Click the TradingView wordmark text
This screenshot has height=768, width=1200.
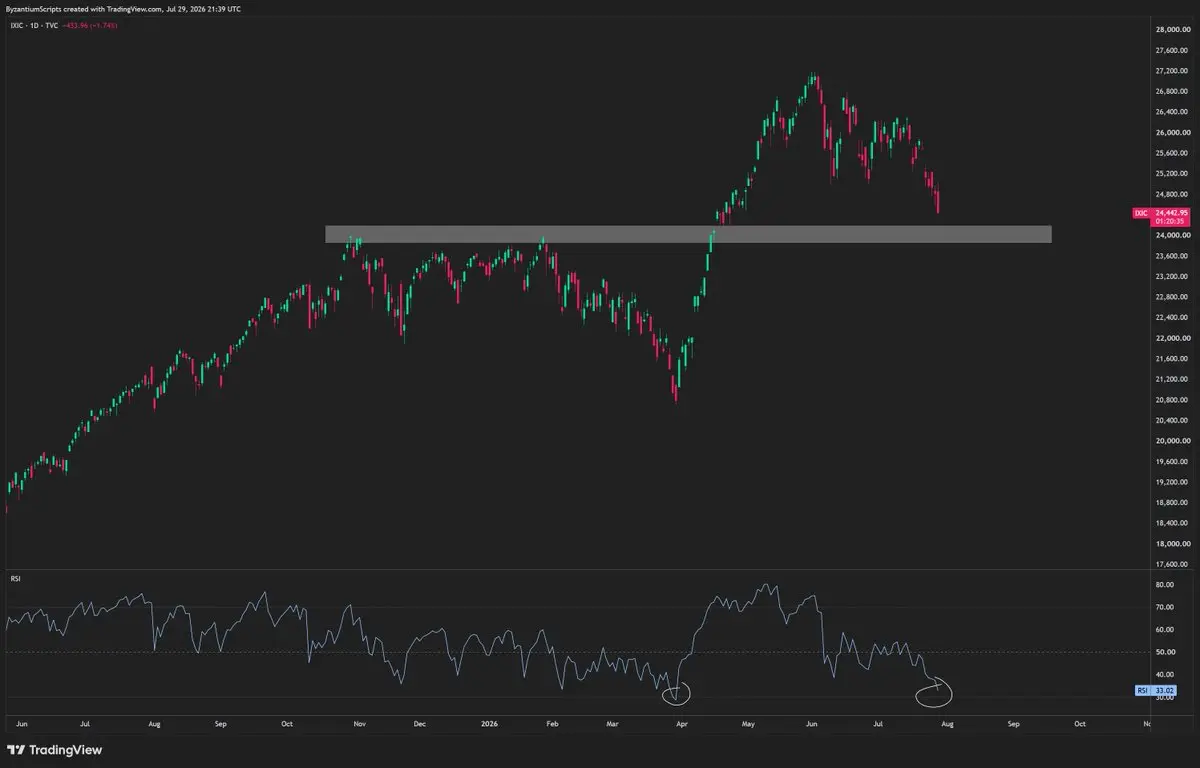[66, 750]
